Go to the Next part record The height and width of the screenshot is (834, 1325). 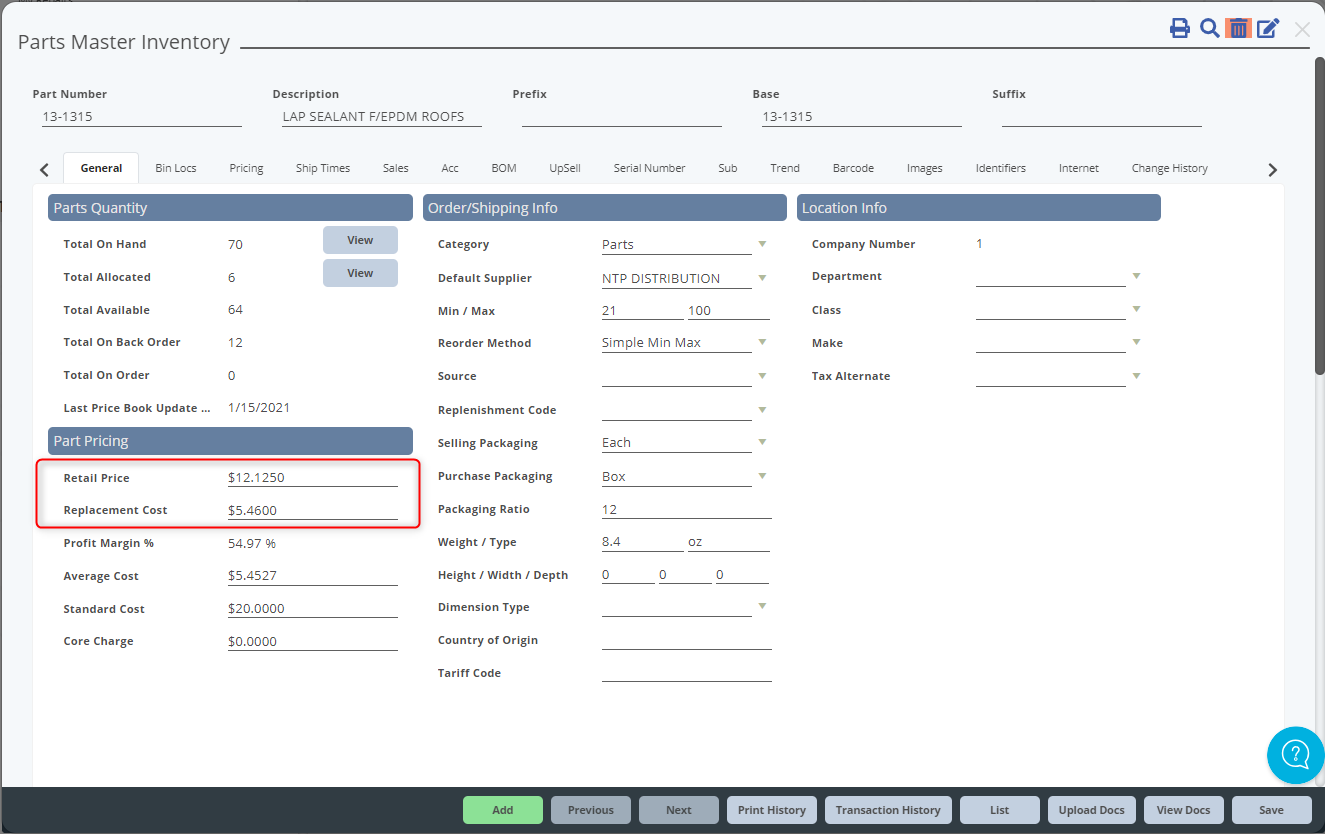(x=679, y=810)
